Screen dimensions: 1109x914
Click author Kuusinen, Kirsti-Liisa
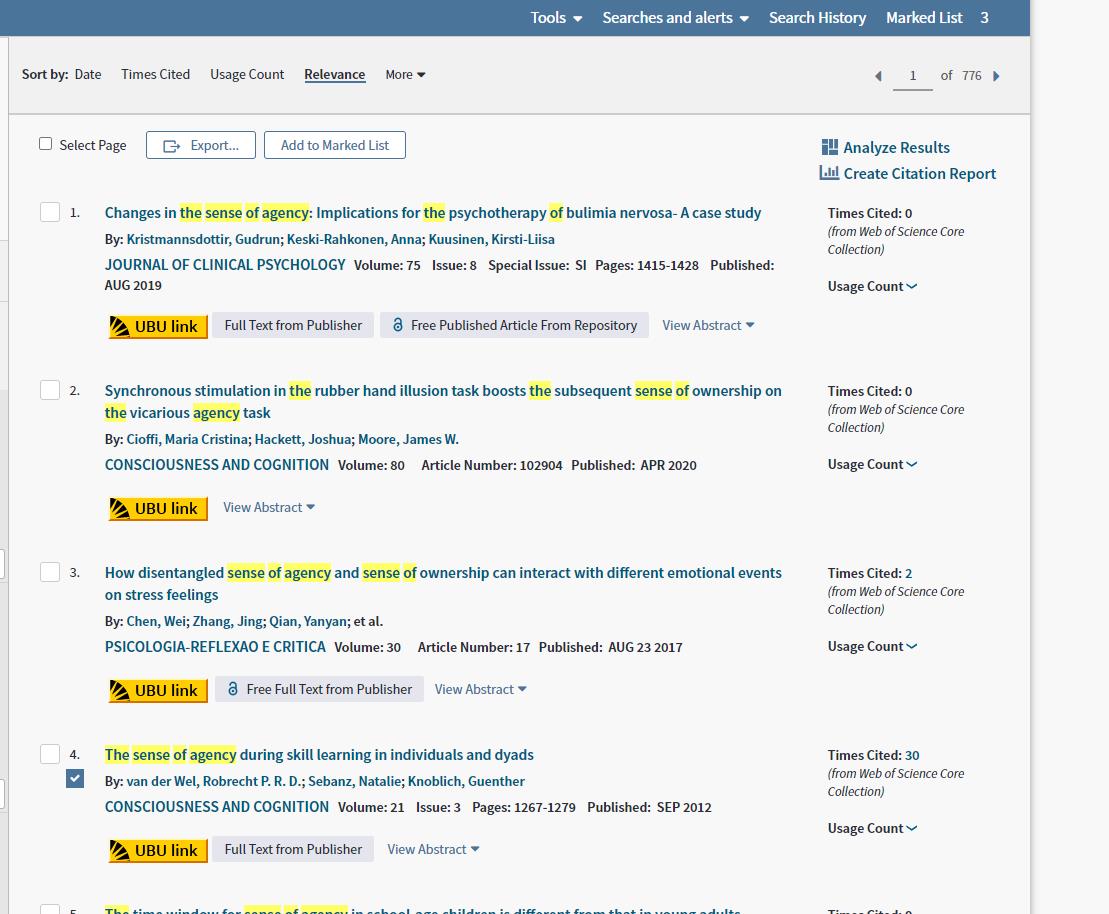pos(492,239)
